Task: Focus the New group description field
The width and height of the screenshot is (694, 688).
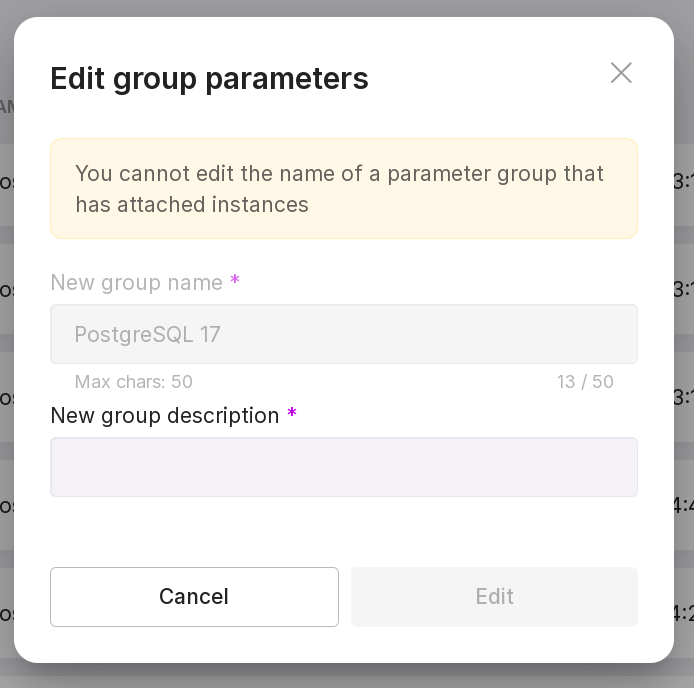Action: tap(343, 467)
